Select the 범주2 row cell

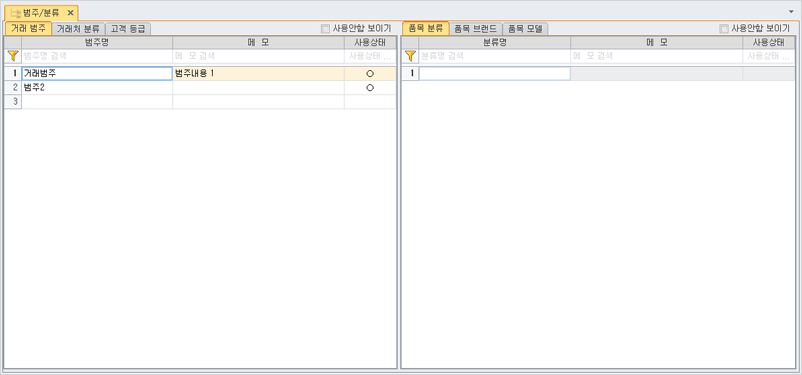[97, 87]
